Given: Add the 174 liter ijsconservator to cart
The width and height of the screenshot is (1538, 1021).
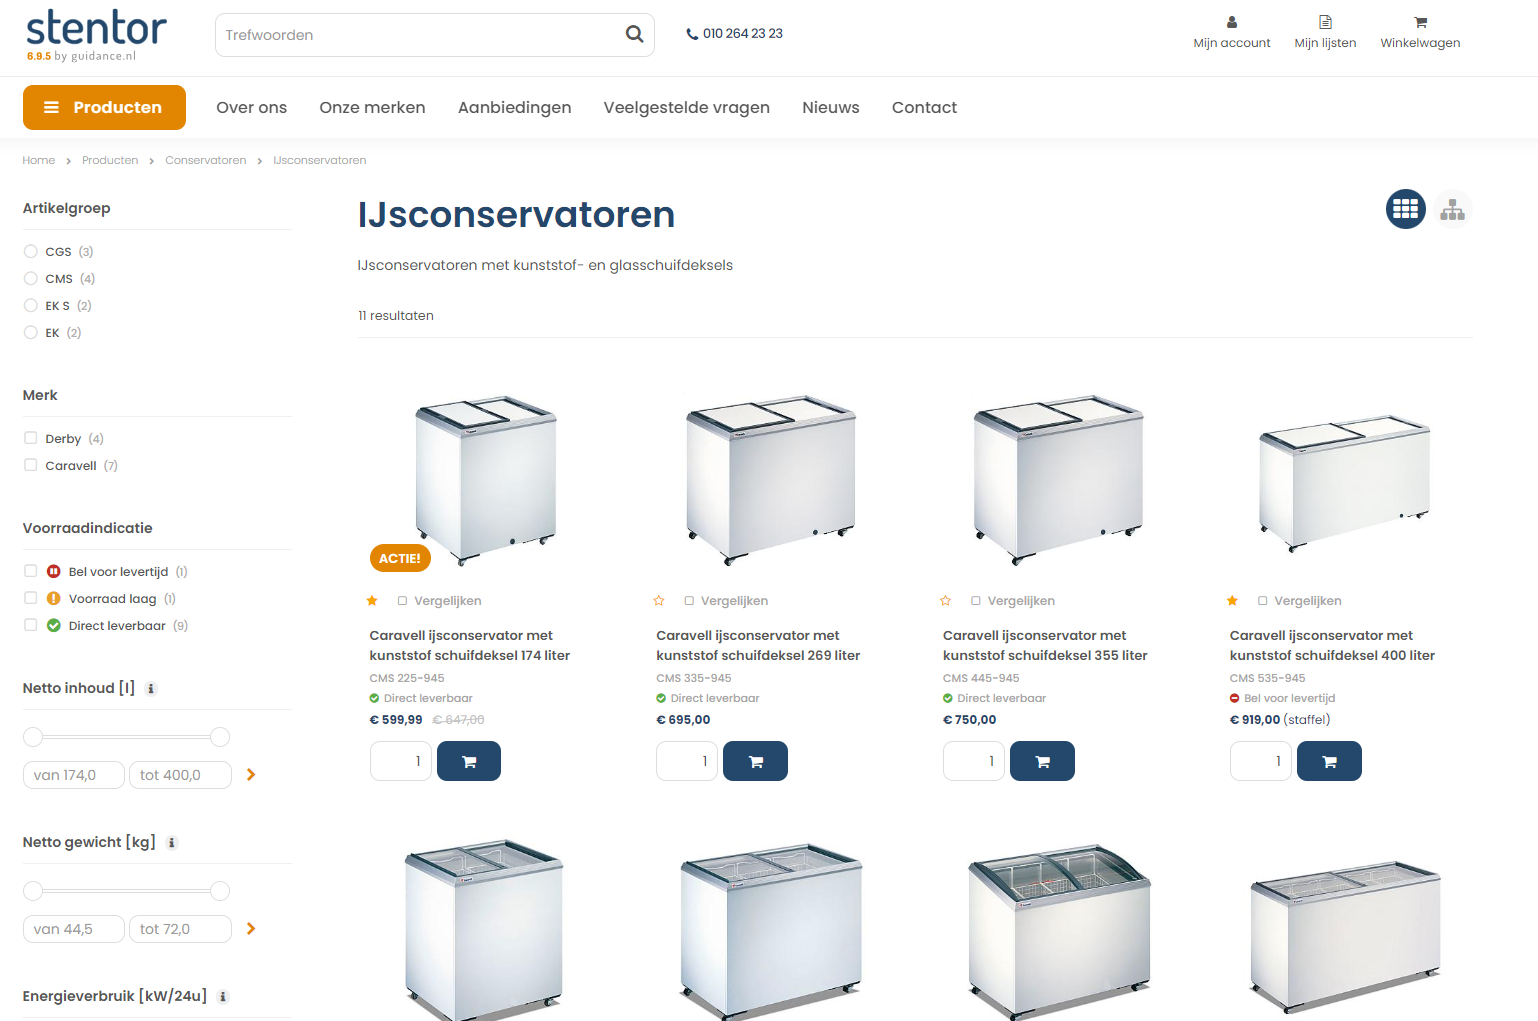Looking at the screenshot, I should [x=469, y=761].
